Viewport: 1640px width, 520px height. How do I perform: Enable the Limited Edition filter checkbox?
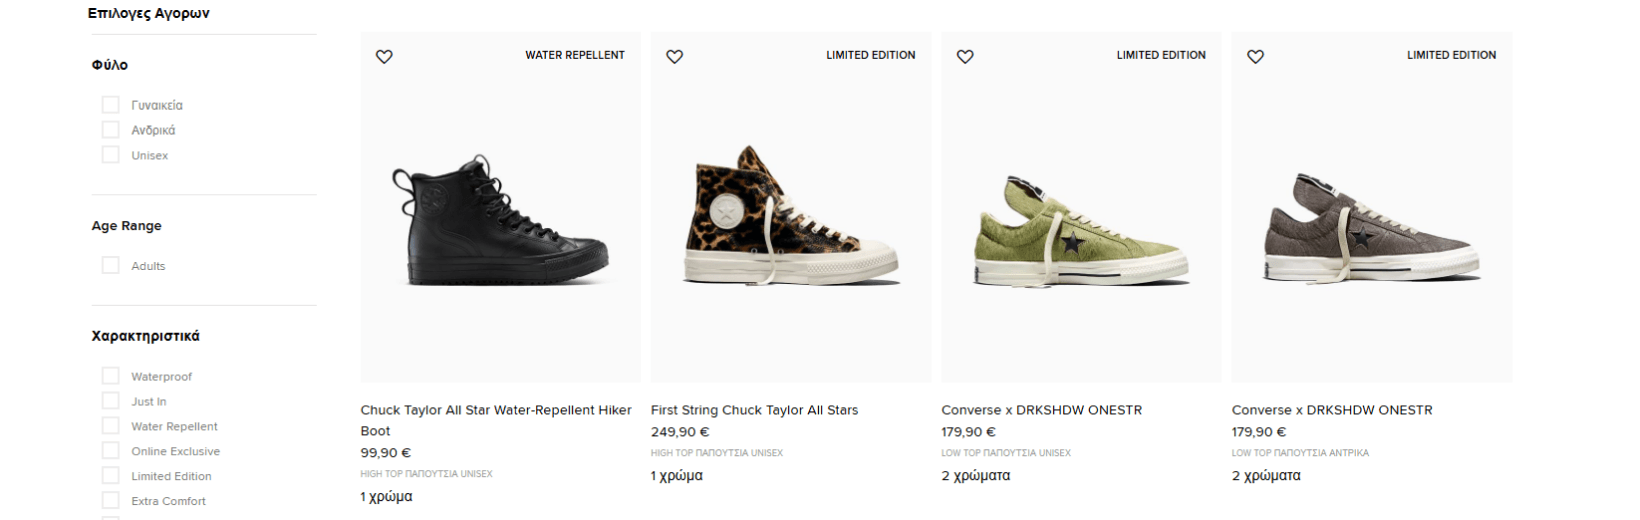[111, 476]
